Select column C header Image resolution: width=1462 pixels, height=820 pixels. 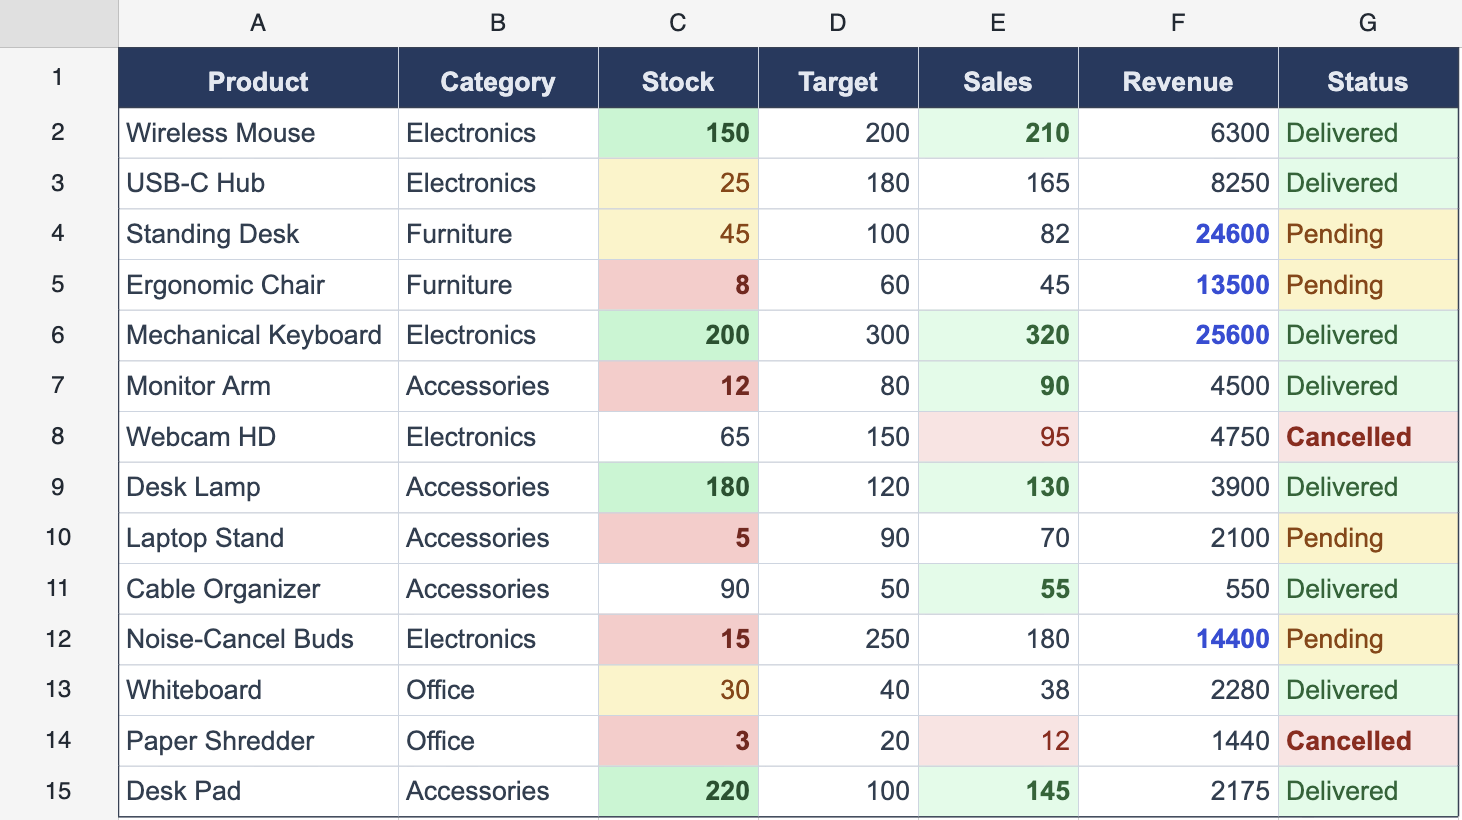point(678,23)
